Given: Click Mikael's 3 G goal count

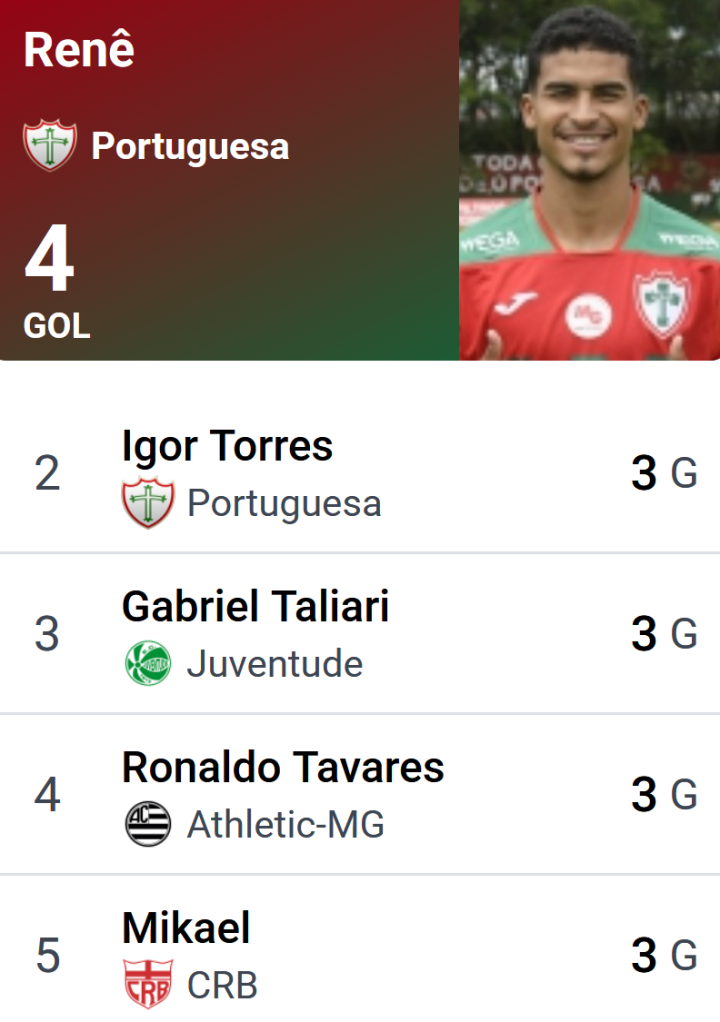Looking at the screenshot, I should (x=665, y=956).
